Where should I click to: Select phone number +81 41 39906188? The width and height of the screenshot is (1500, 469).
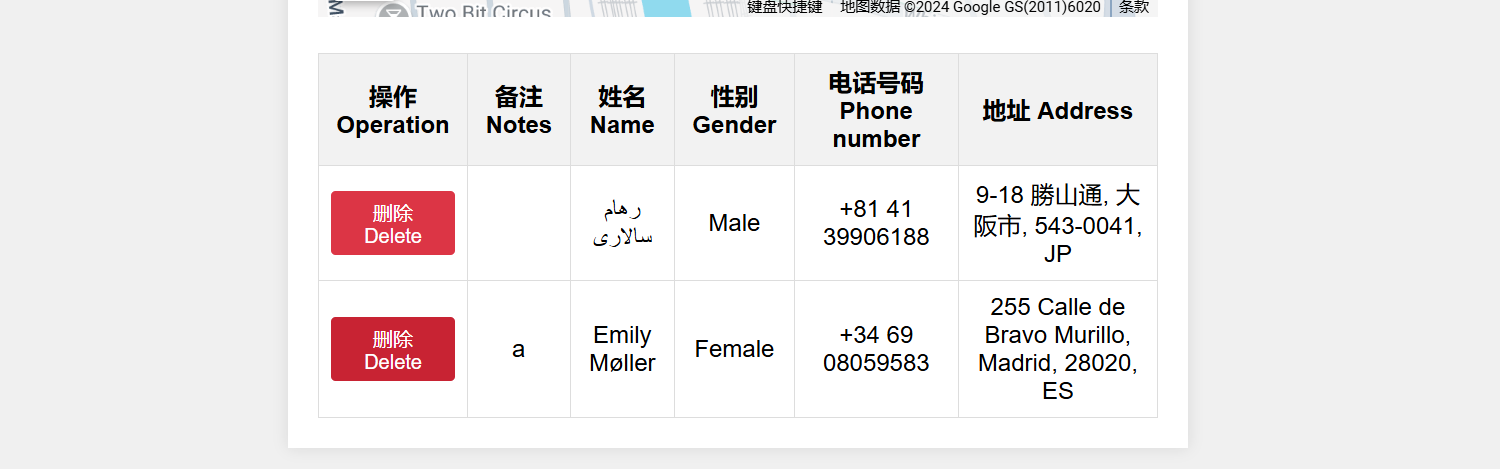876,223
